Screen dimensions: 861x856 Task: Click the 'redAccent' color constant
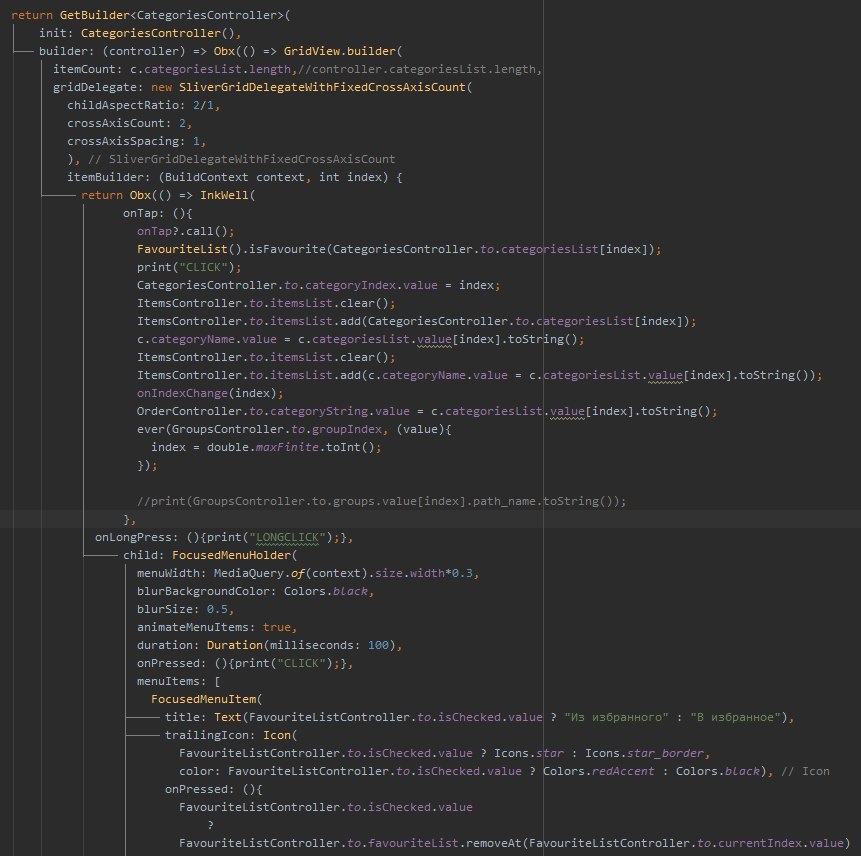(x=623, y=771)
